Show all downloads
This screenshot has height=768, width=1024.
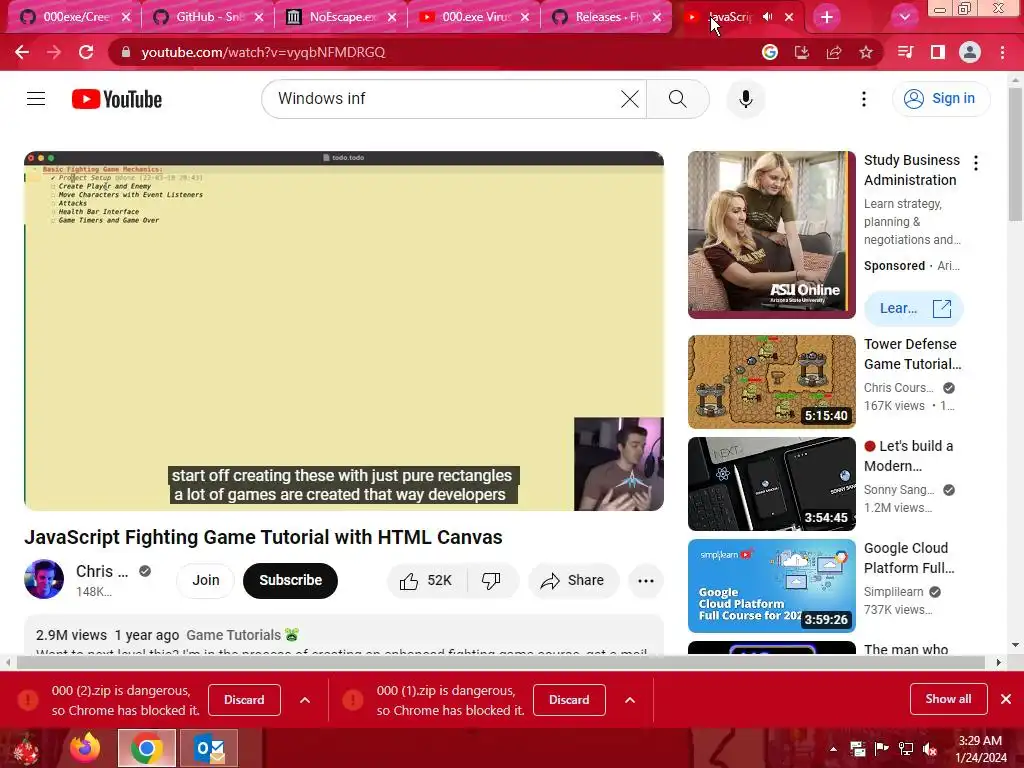pos(948,699)
